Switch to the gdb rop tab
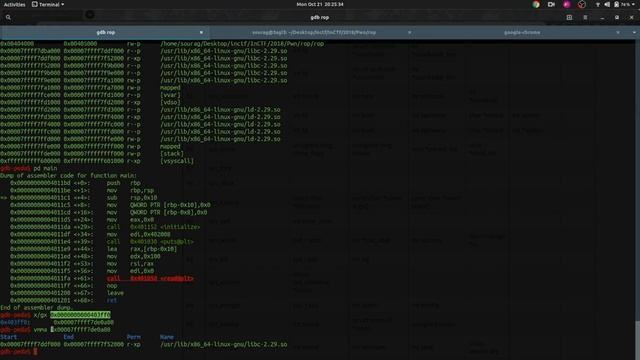 pos(105,32)
